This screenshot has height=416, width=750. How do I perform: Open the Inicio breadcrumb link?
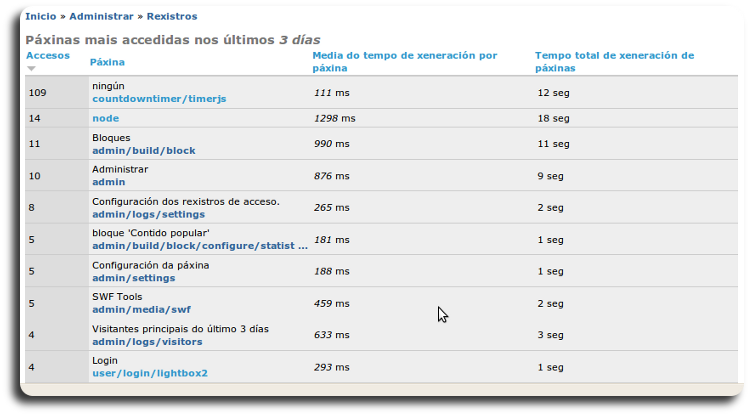[x=40, y=16]
